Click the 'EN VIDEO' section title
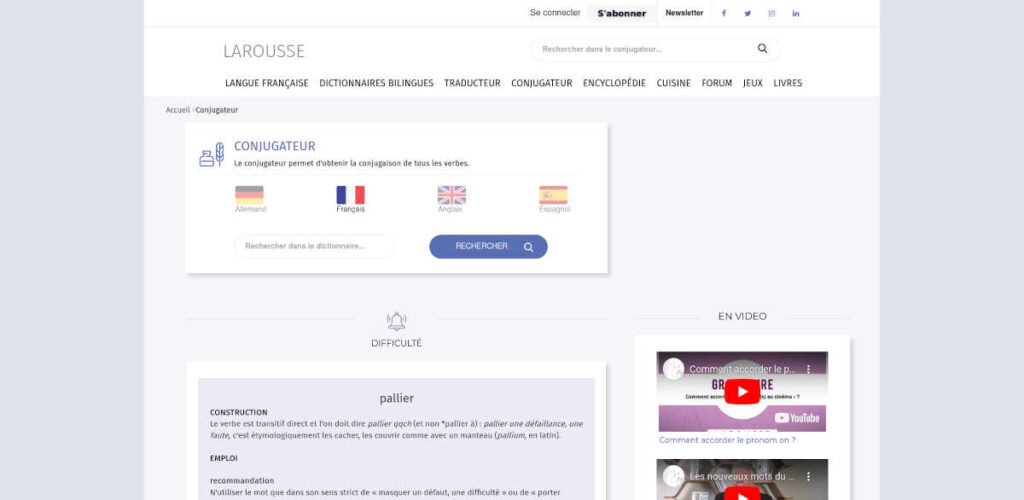Screen dimensions: 1024x500 point(742,317)
